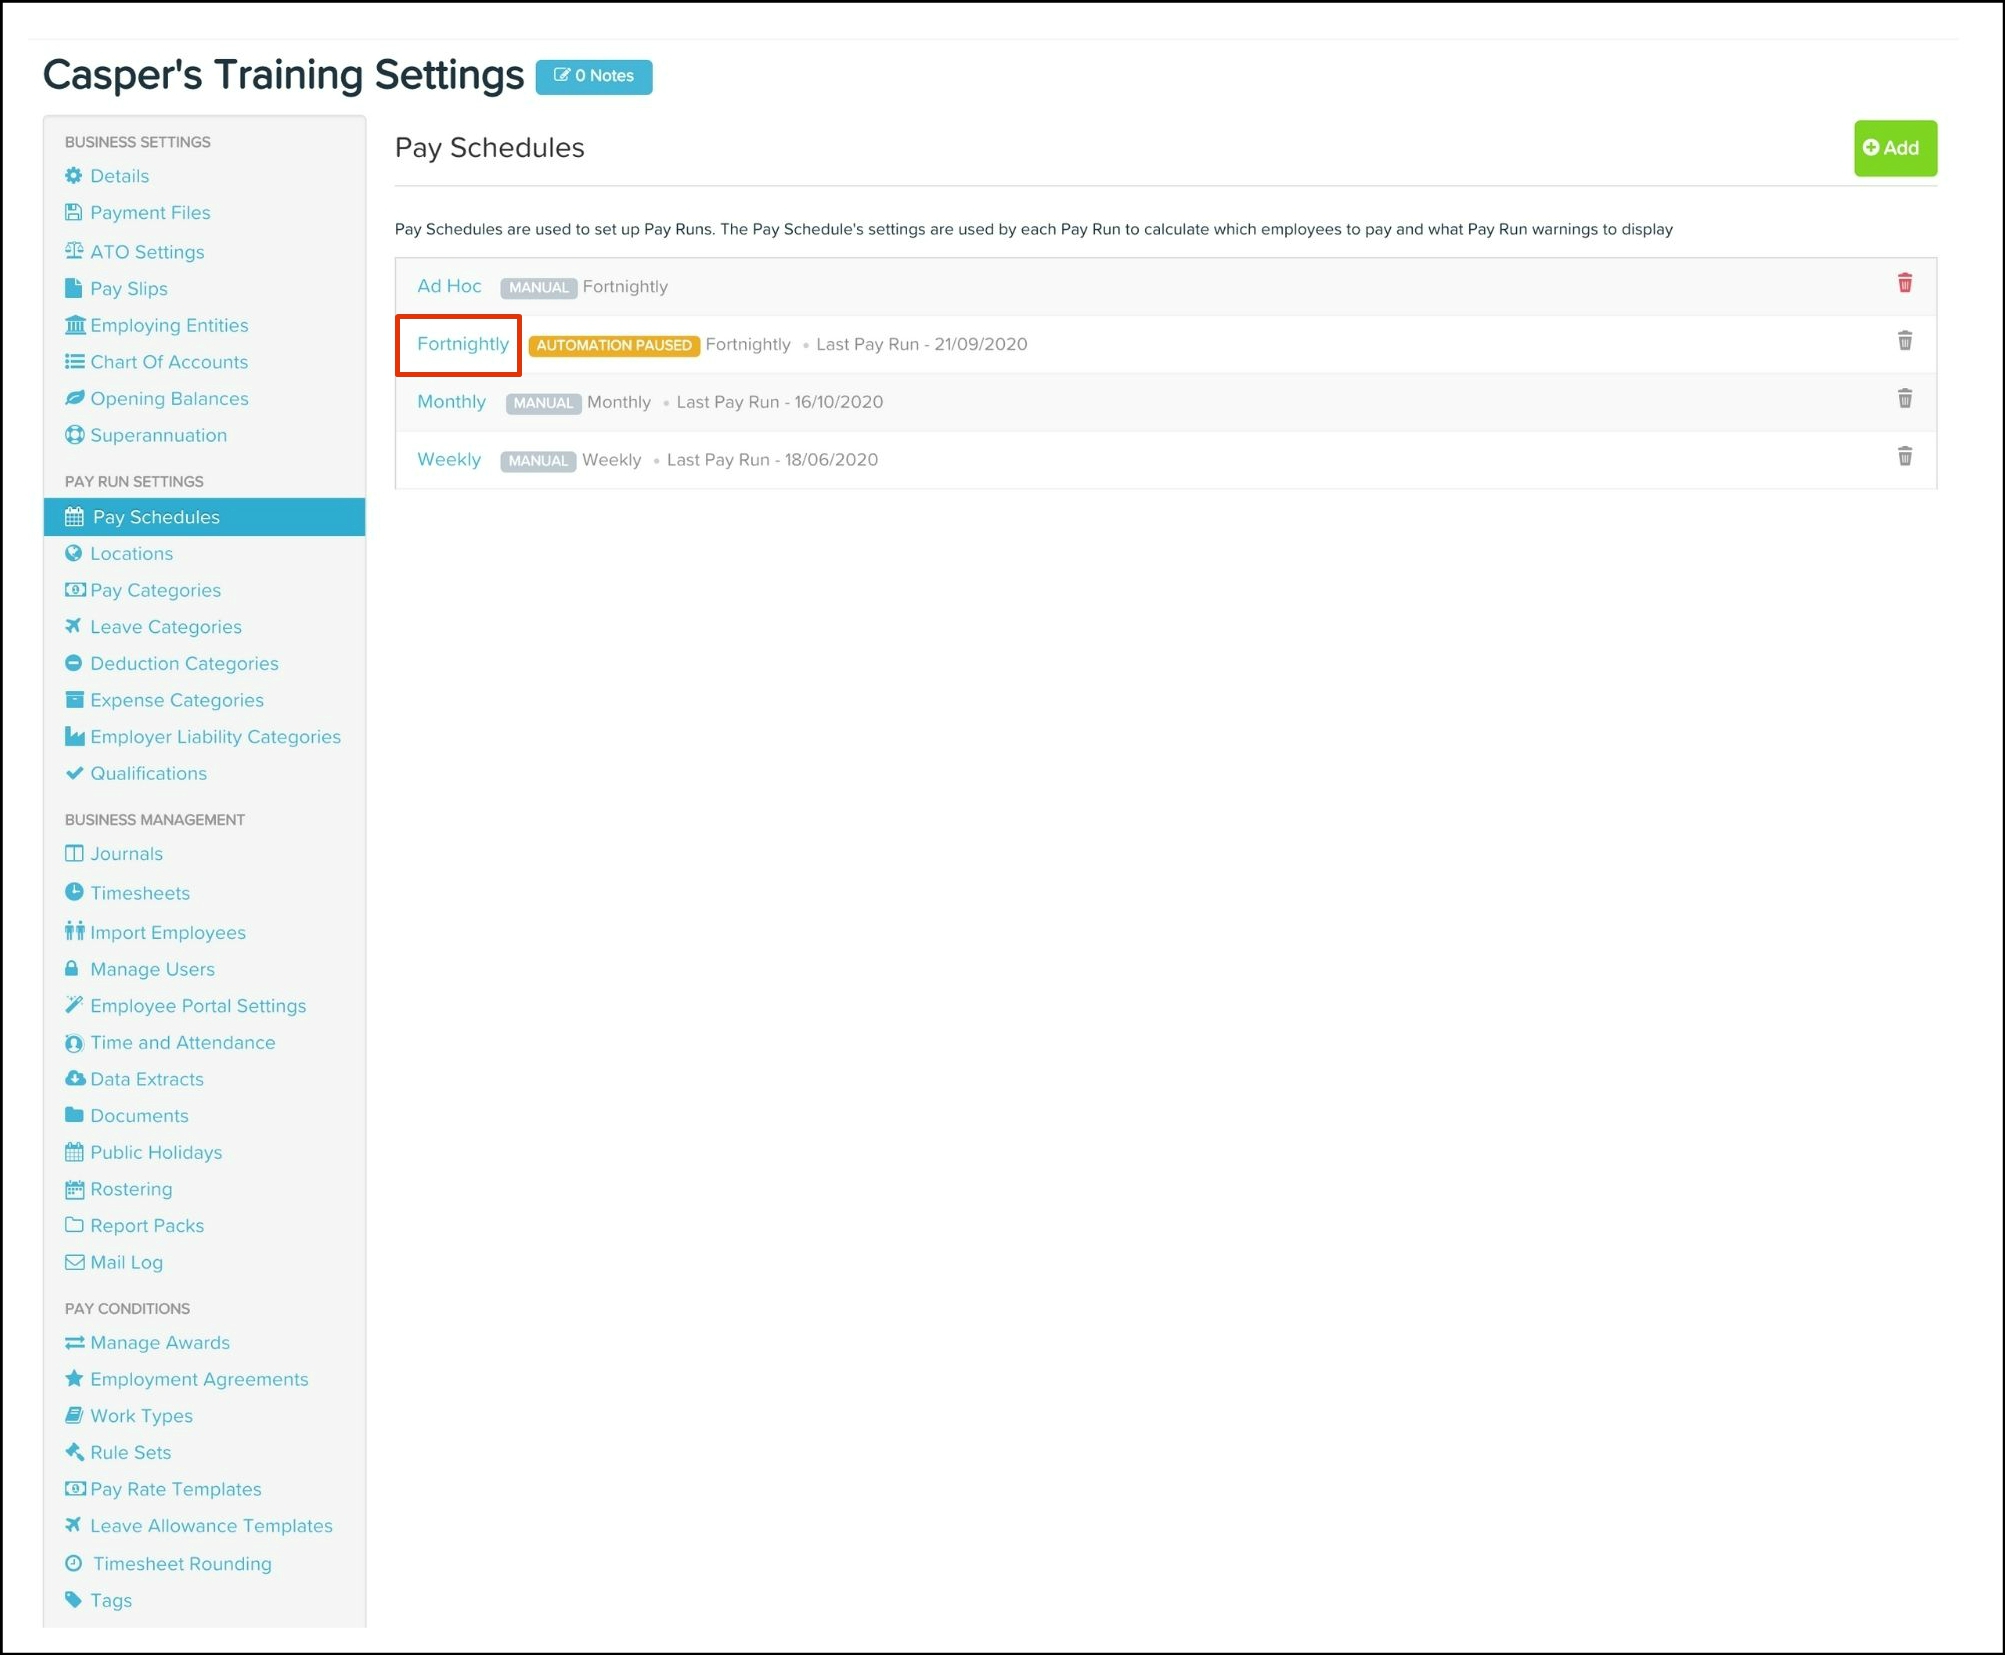Click the clock icon beside Timesheets

pyautogui.click(x=74, y=892)
